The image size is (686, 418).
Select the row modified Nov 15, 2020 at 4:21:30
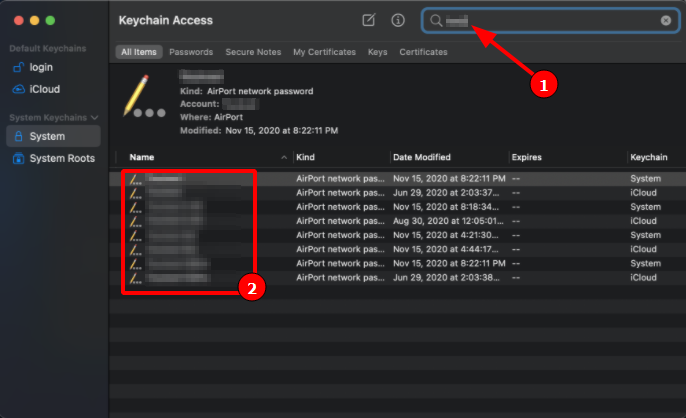pyautogui.click(x=397, y=235)
